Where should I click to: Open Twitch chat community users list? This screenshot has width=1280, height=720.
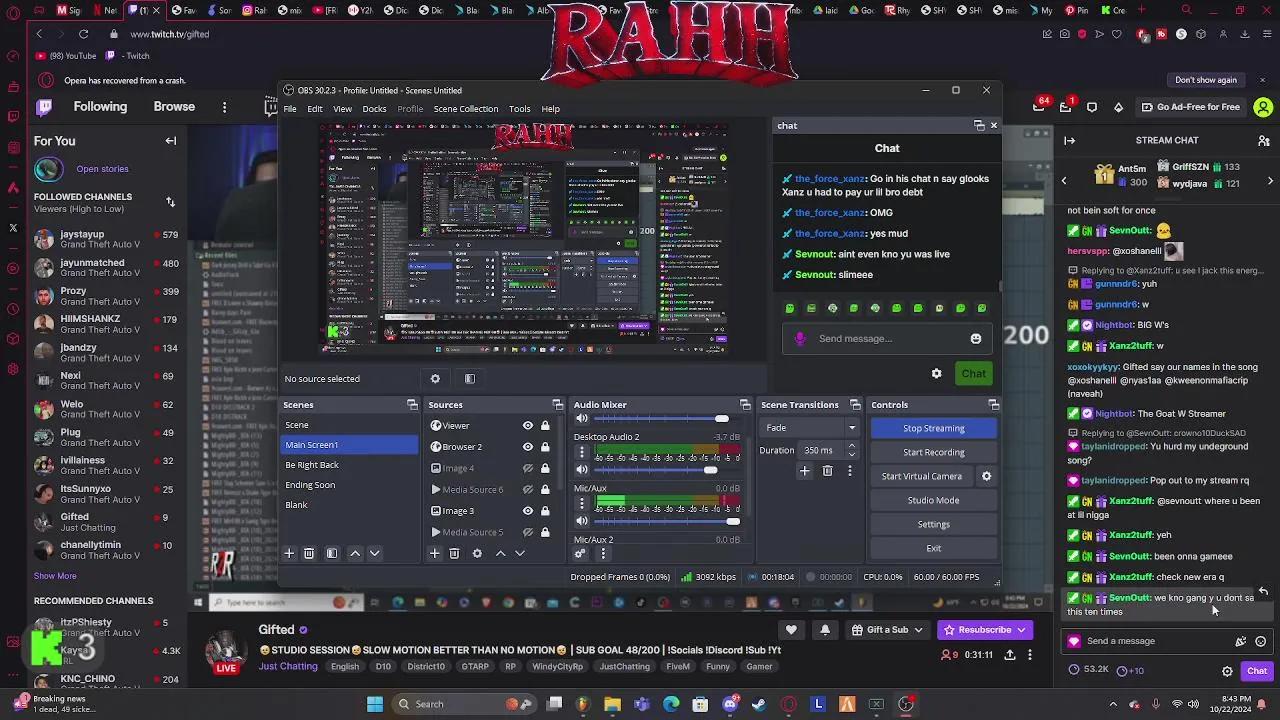click(x=1263, y=141)
